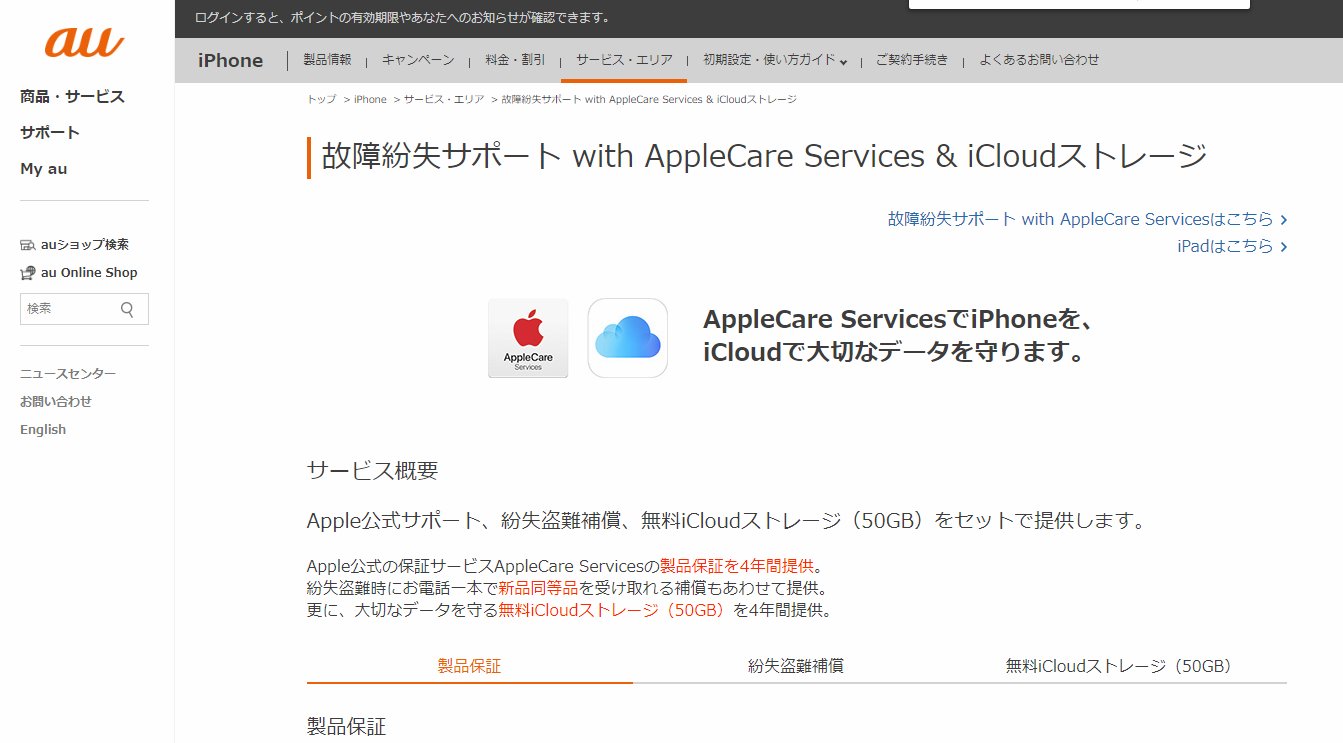
Task: Go to 商品・サービス in sidebar
Action: pos(72,97)
